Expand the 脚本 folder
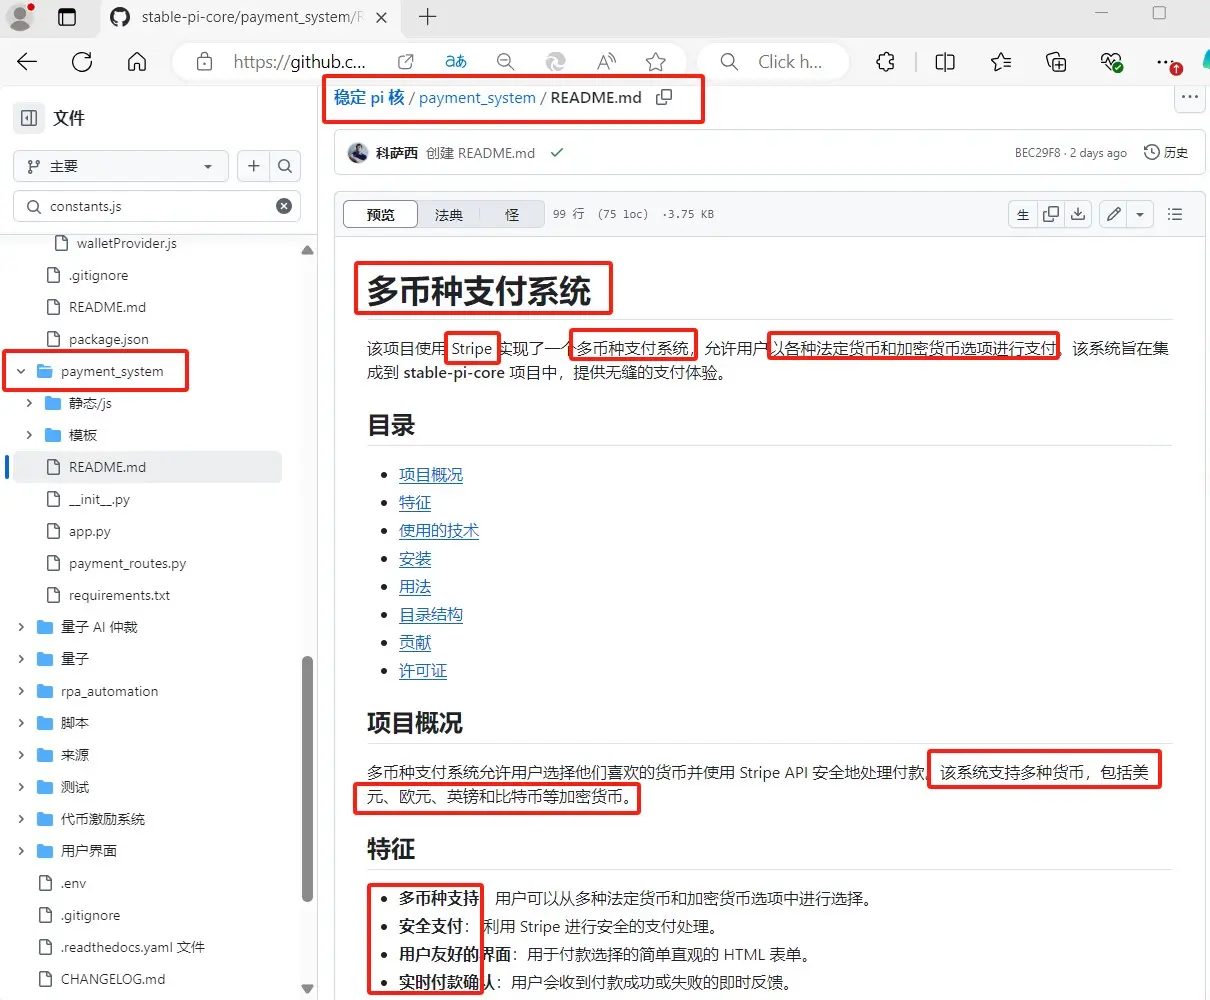Image resolution: width=1210 pixels, height=1000 pixels. click(21, 723)
